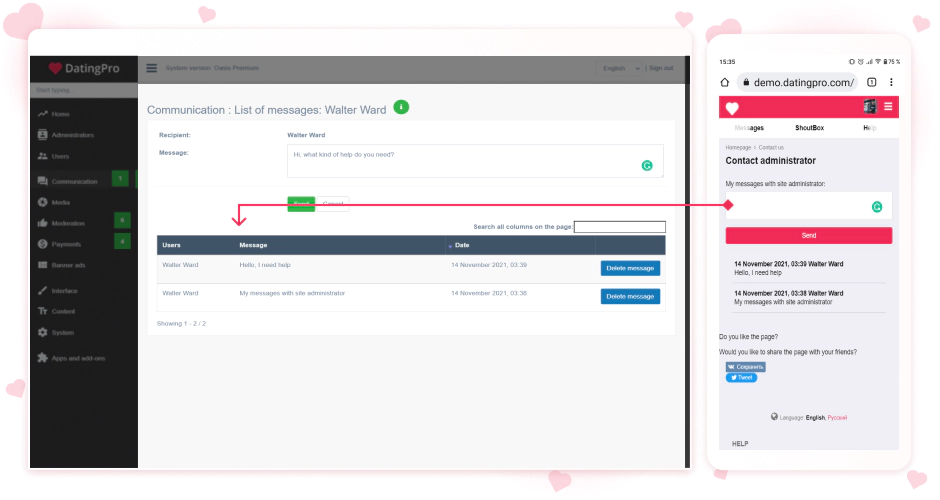Tap white heart logo on mobile site

click(732, 108)
